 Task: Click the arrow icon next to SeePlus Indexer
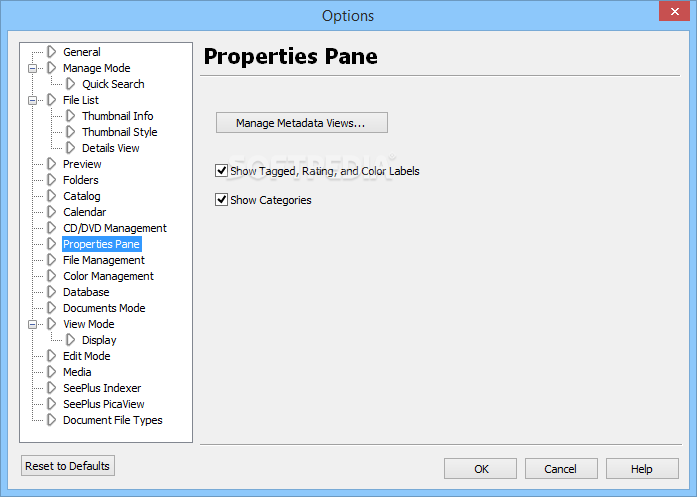tap(52, 388)
